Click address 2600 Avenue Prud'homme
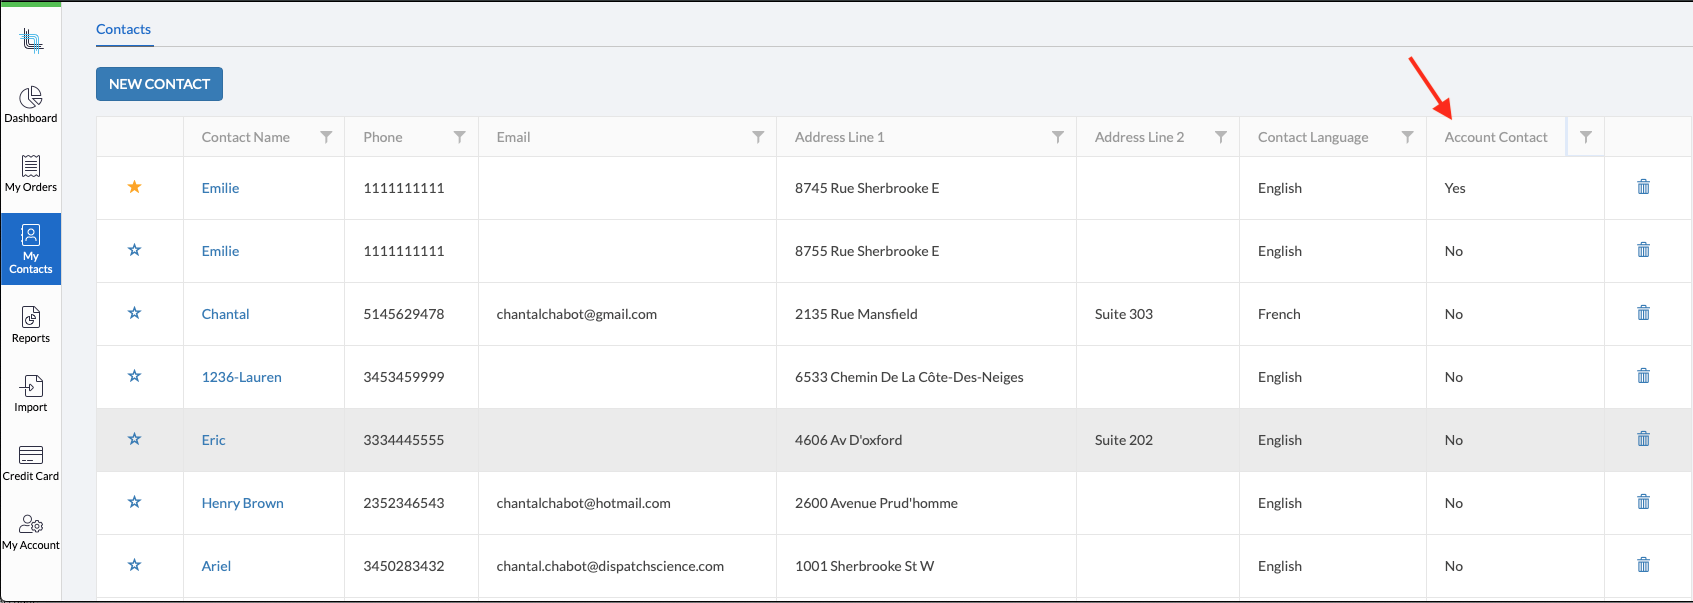 coord(876,503)
